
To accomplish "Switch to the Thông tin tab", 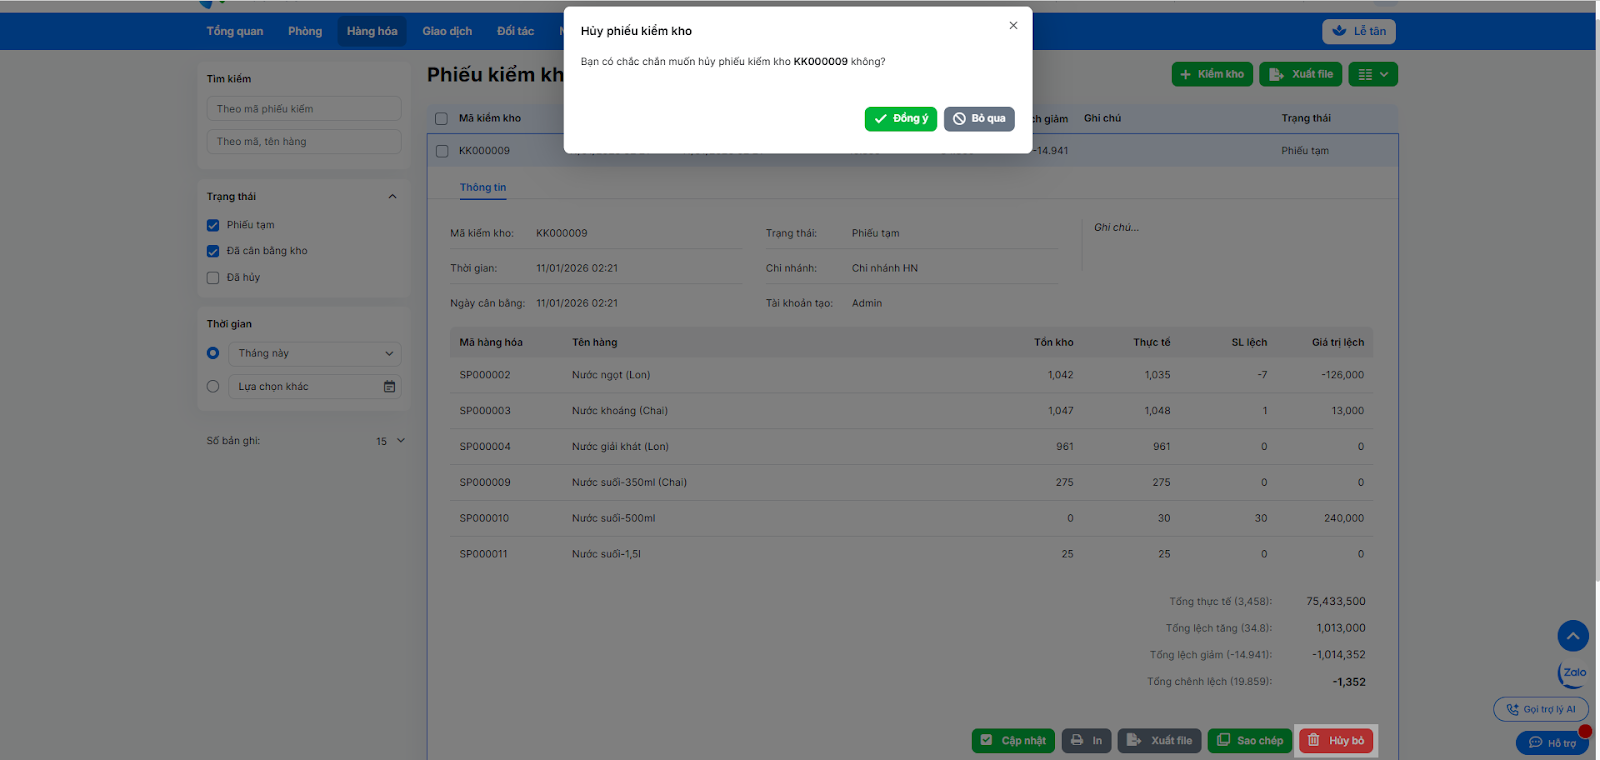I will click(483, 188).
